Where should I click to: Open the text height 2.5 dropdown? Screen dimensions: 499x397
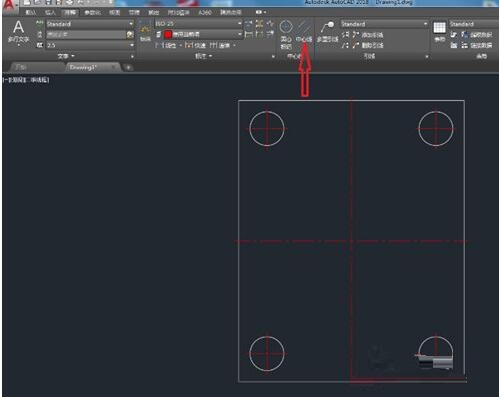pyautogui.click(x=90, y=45)
